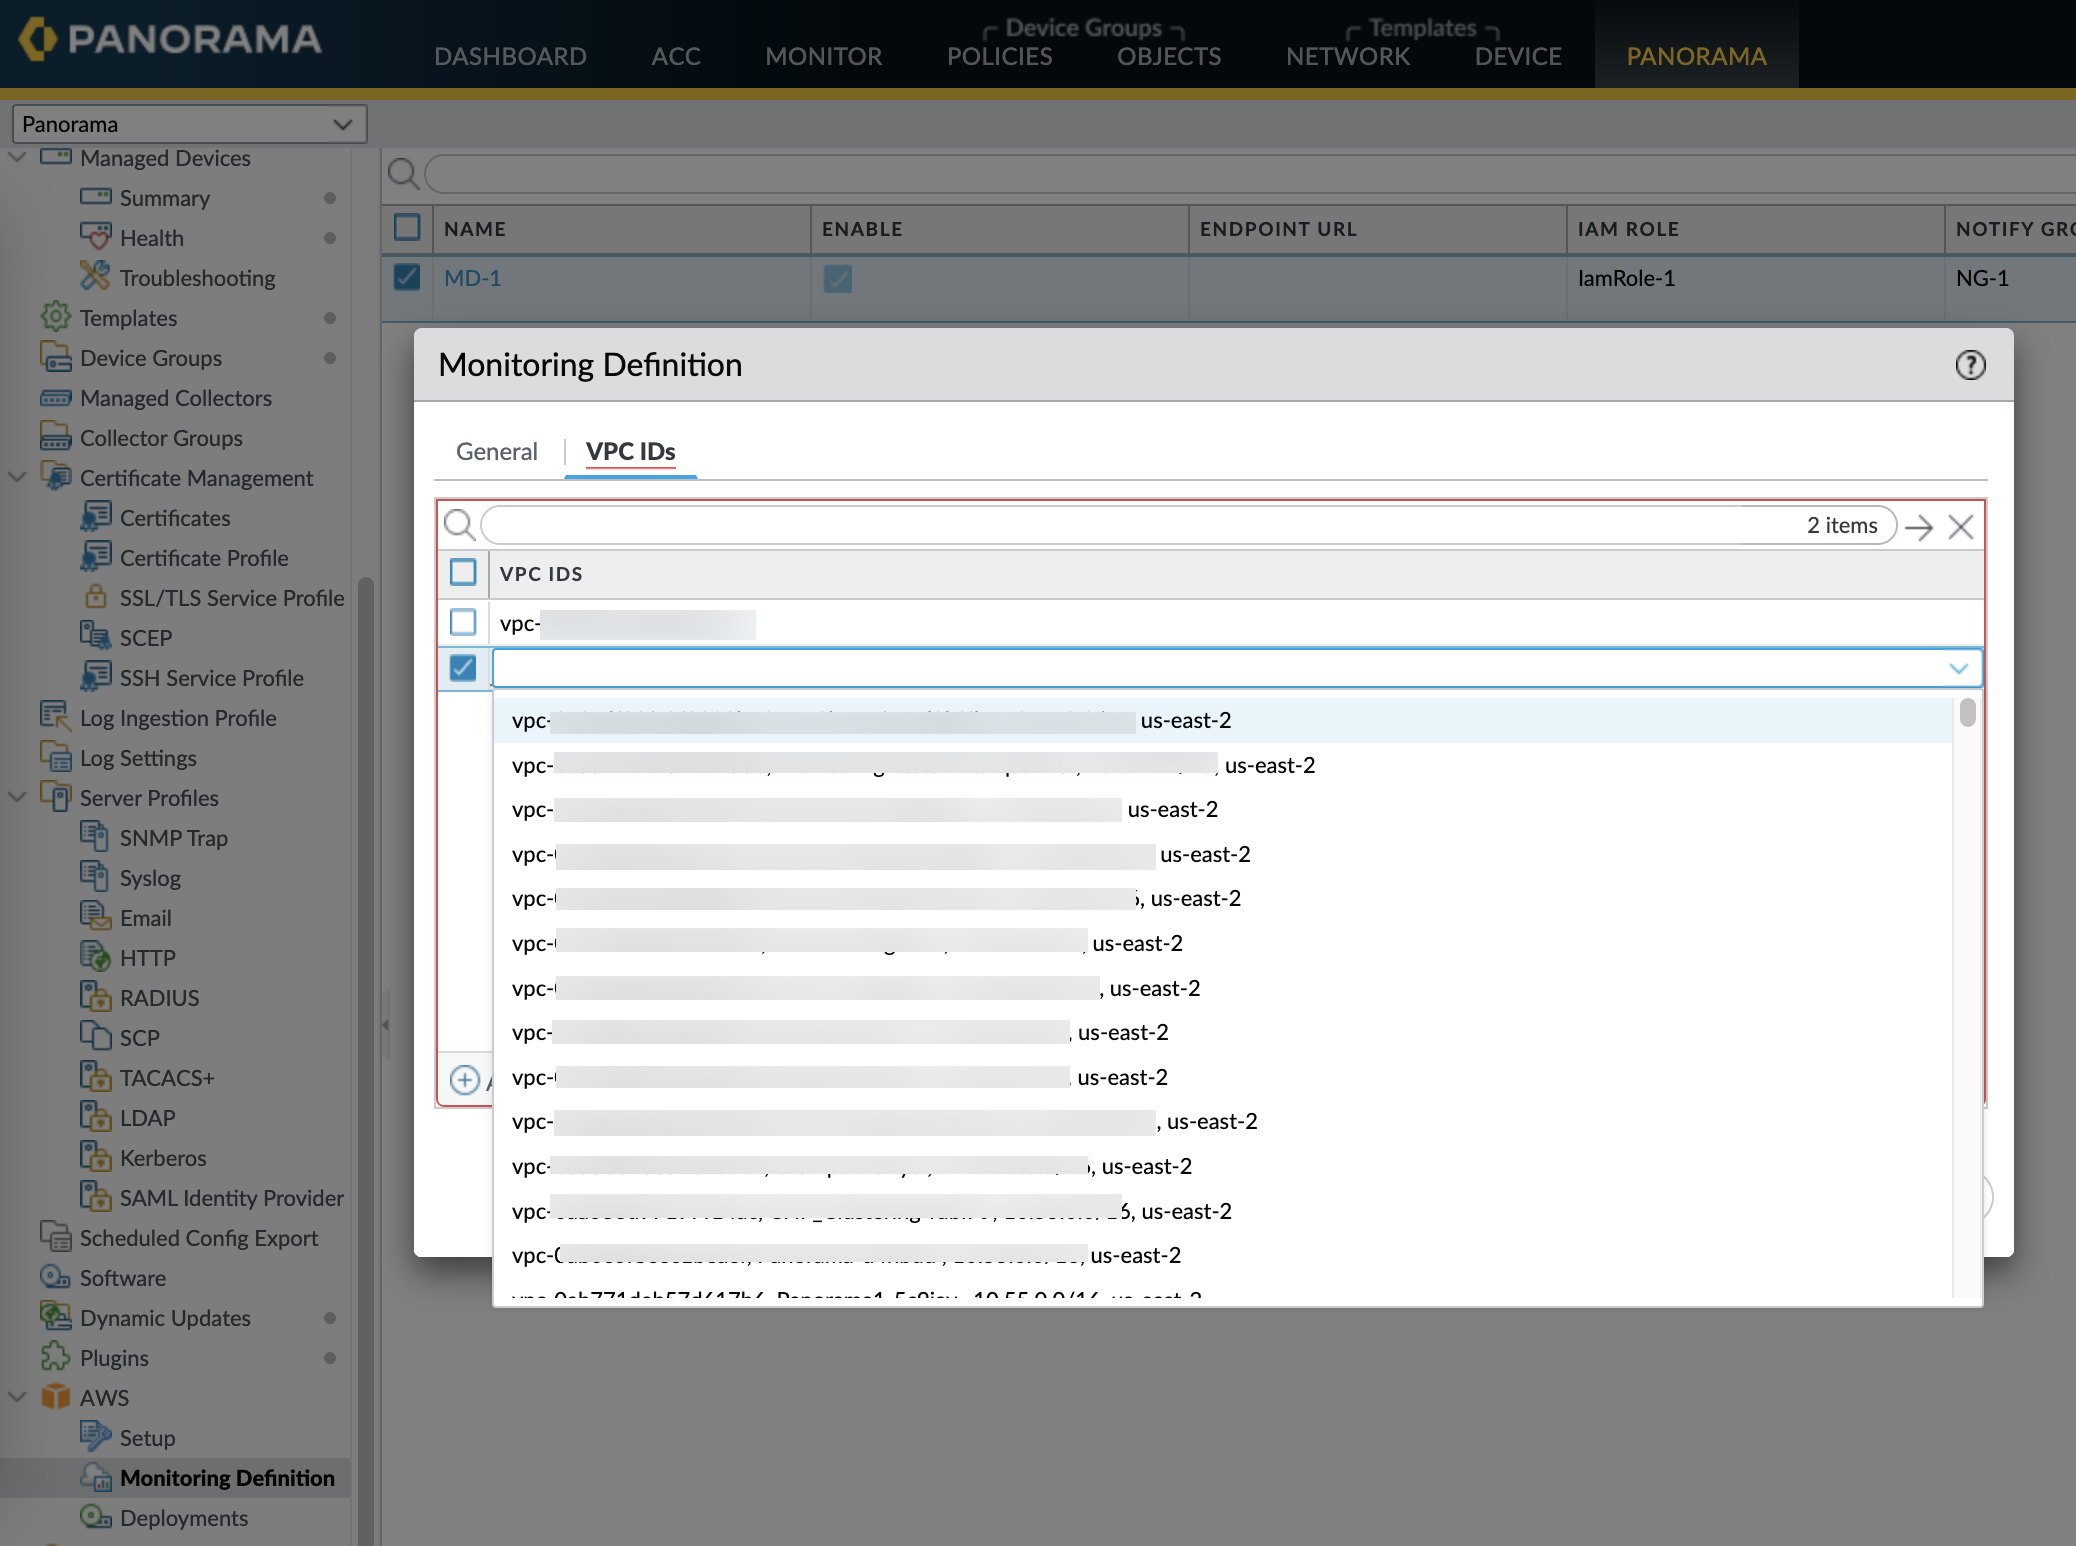Click the add plus circle icon

464,1080
